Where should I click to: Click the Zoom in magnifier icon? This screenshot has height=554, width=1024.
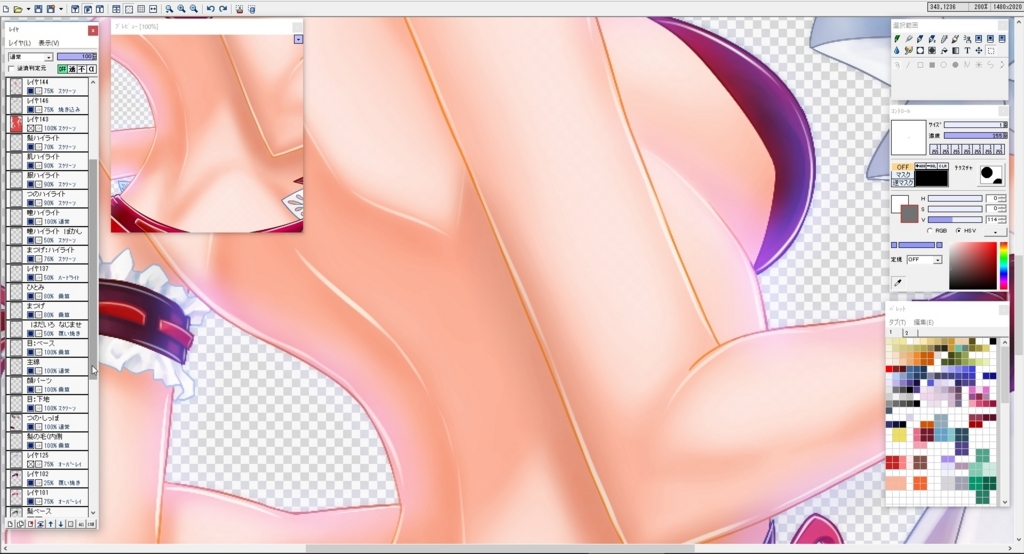point(182,9)
